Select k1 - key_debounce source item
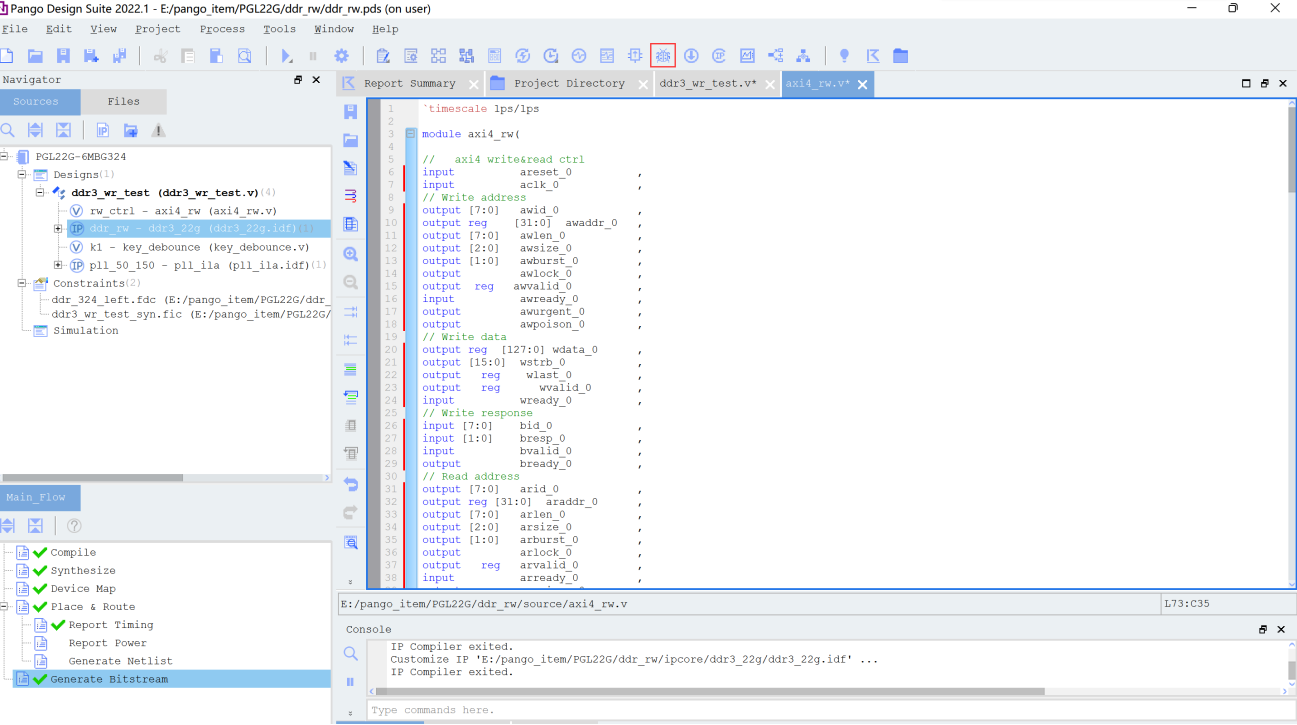 (199, 247)
